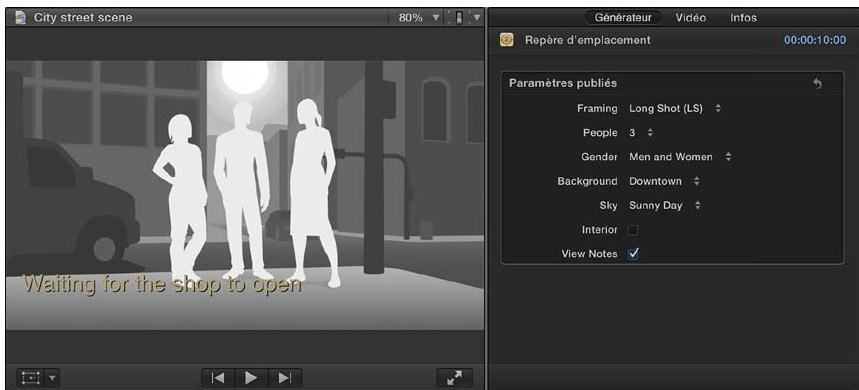Click the storyboard preview image in viewer
This screenshot has height=390, width=859.
click(x=245, y=195)
